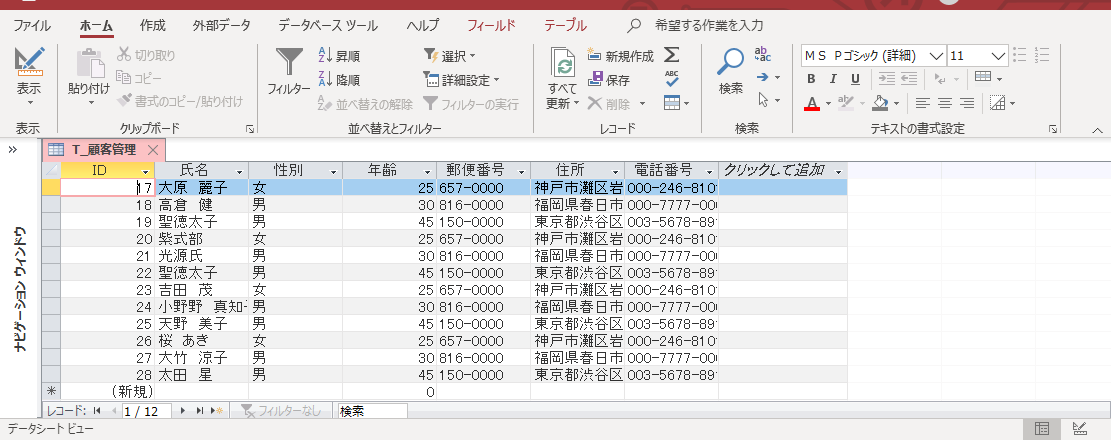Align text right
1111x440 pixels.
(967, 103)
